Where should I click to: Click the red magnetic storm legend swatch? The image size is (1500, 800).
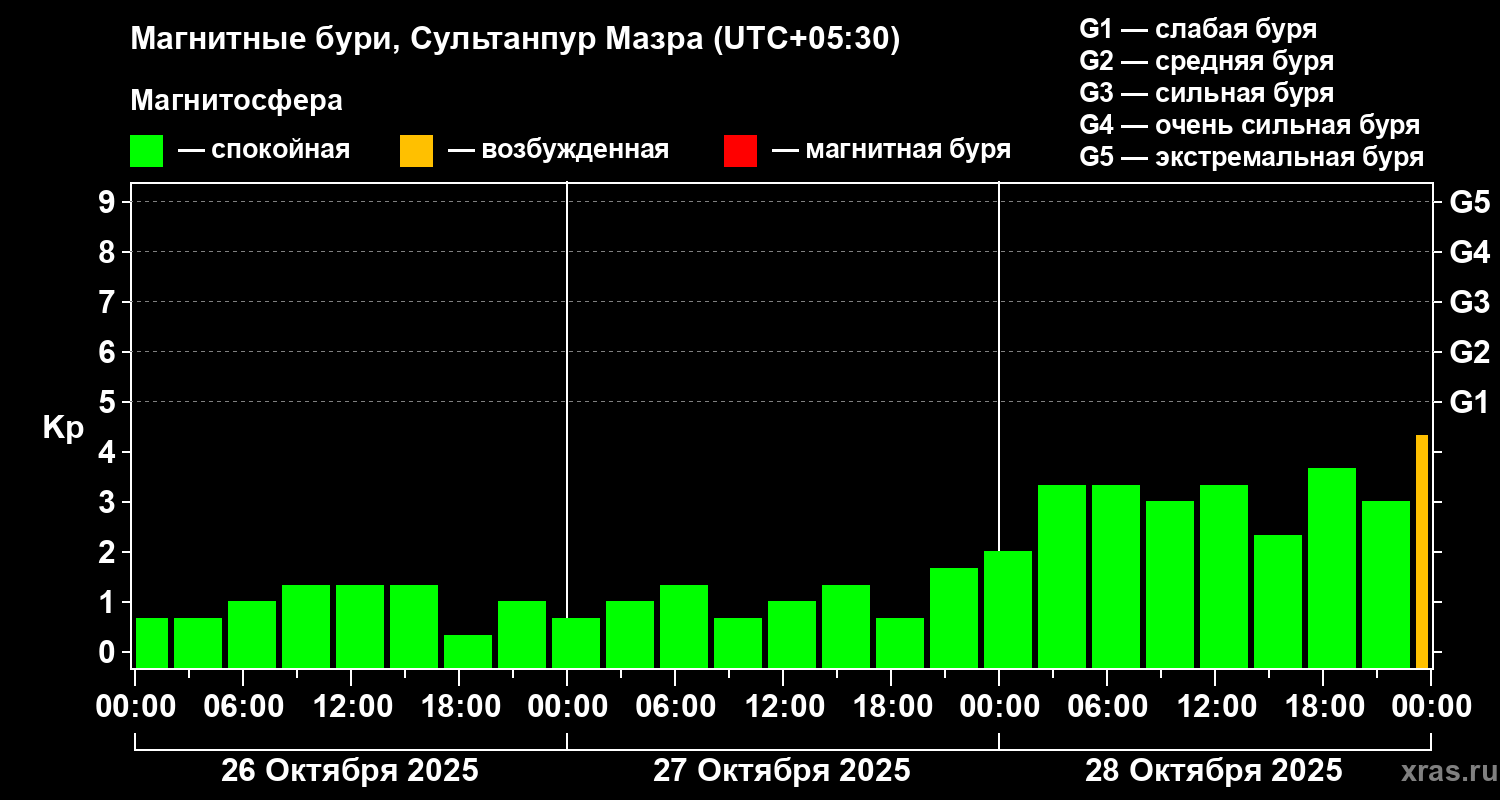point(741,151)
